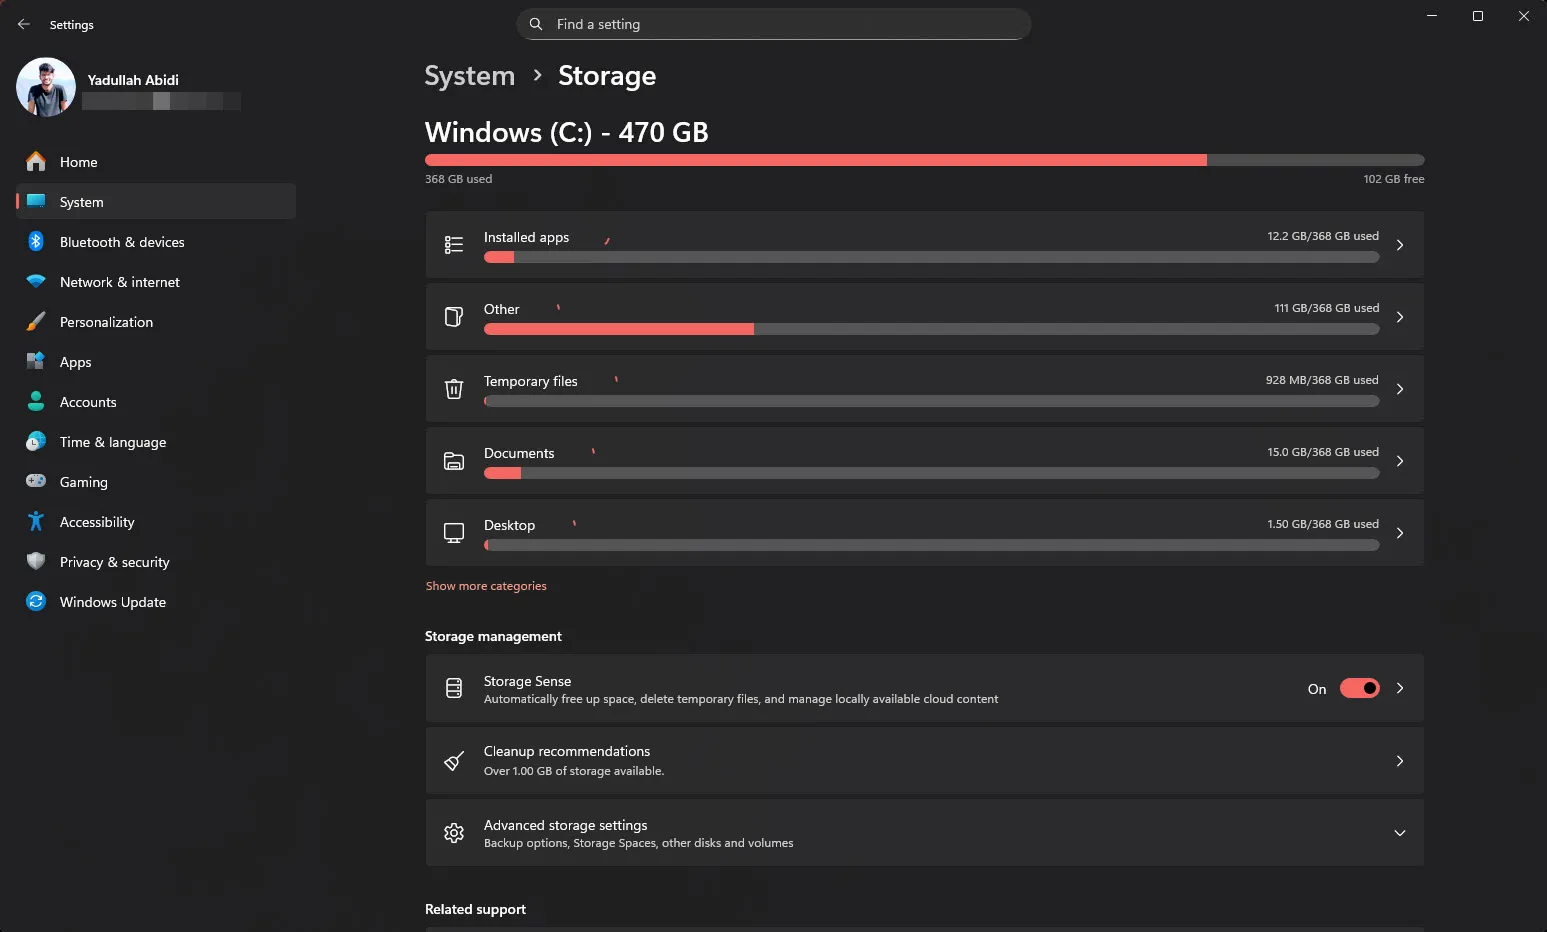Image resolution: width=1547 pixels, height=932 pixels.
Task: Open the Other category chevron arrow
Action: [1400, 317]
